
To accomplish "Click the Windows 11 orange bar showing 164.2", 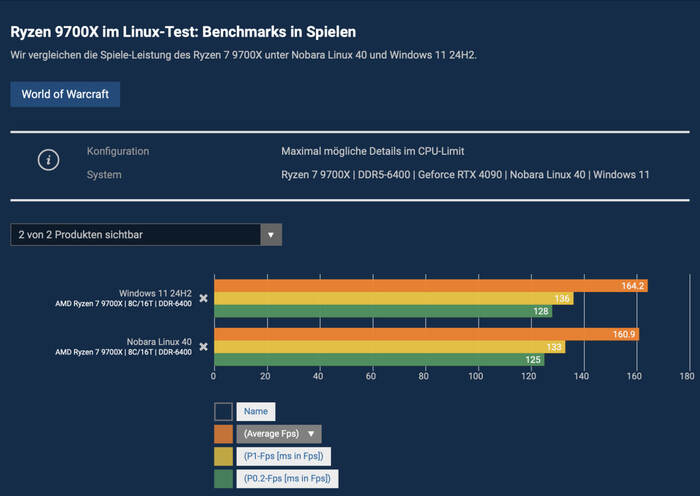I will point(430,285).
